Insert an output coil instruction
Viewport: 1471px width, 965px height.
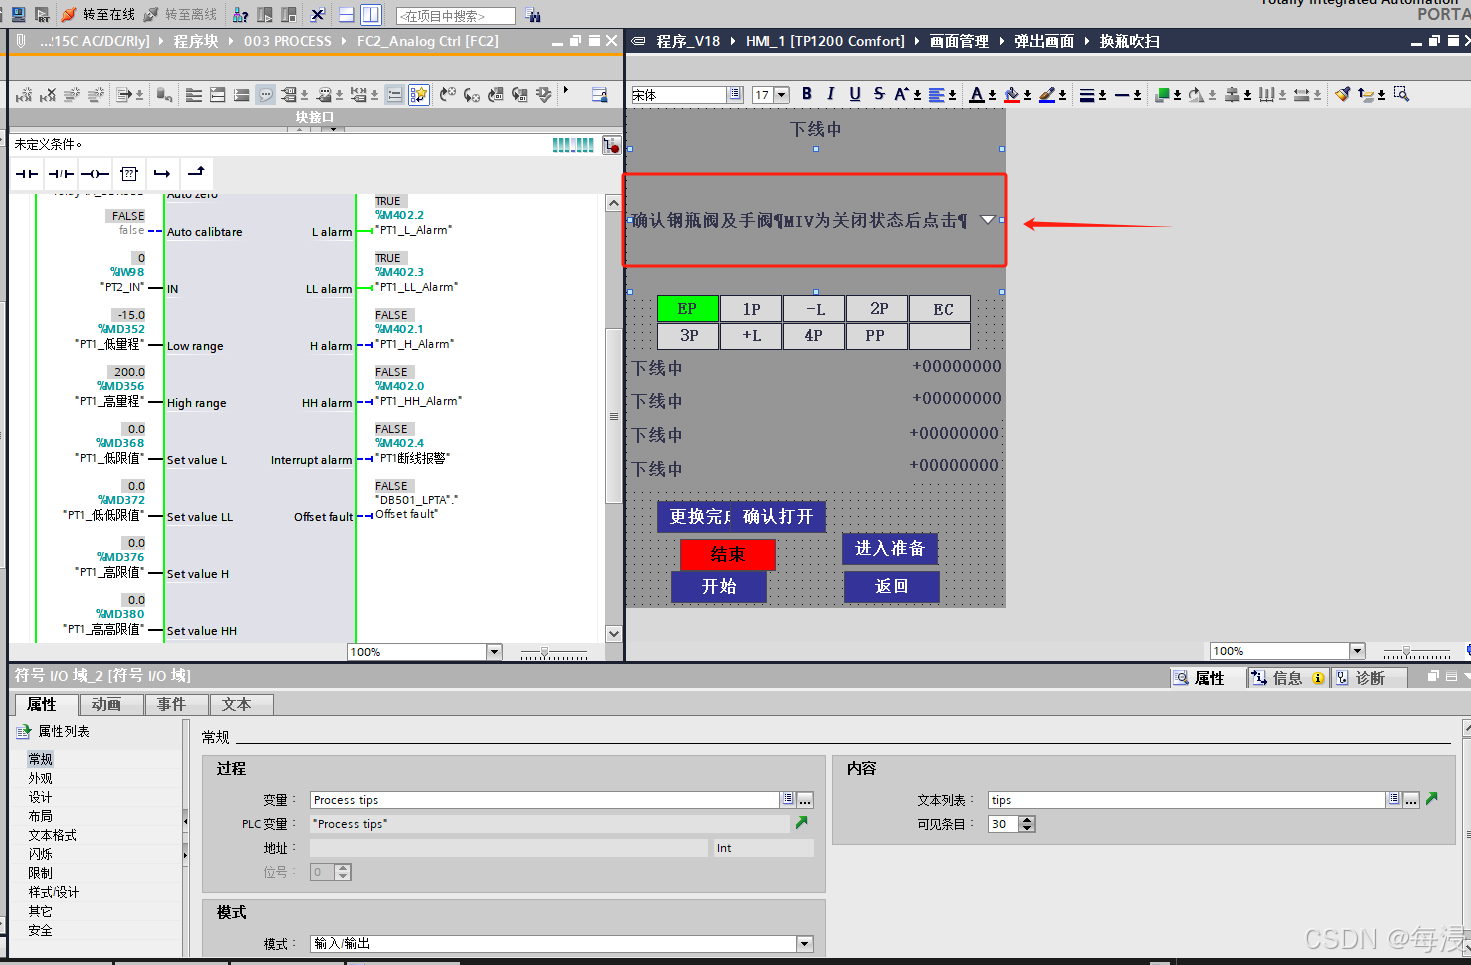95,174
